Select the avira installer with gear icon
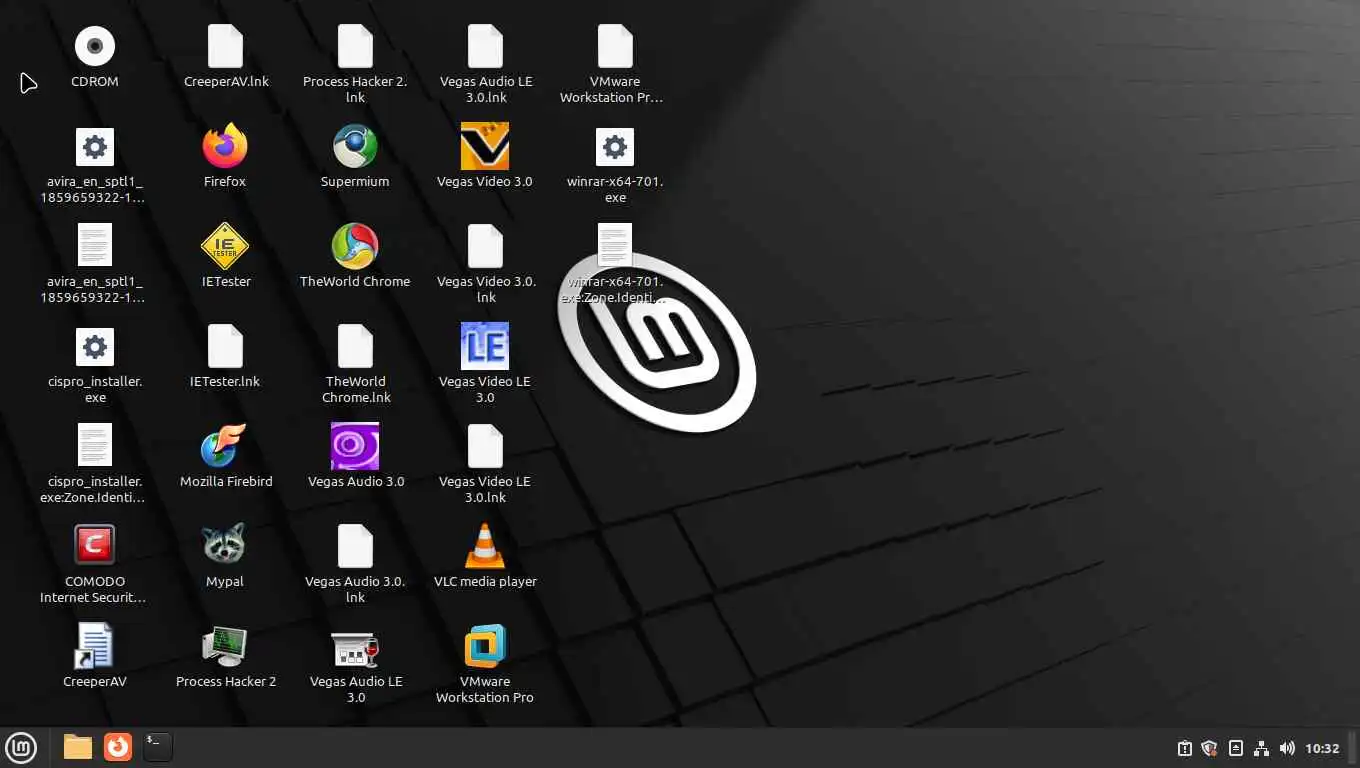The image size is (1360, 768). (x=95, y=147)
